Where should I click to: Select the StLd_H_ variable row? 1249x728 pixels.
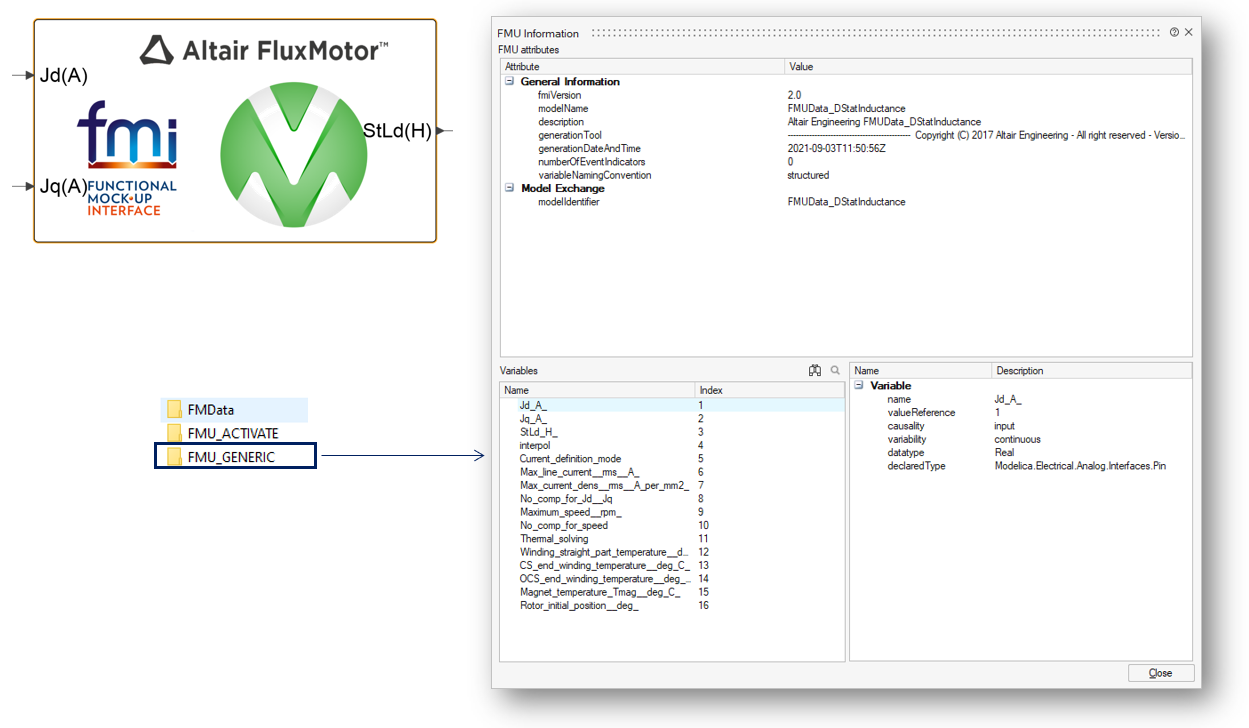coord(539,432)
